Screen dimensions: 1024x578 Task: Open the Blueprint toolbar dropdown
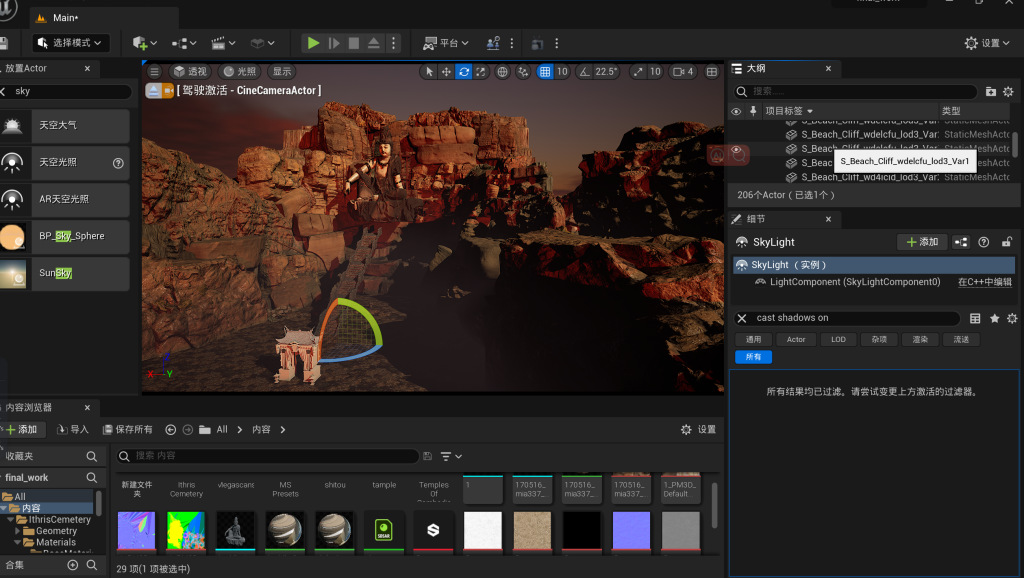pyautogui.click(x=184, y=43)
